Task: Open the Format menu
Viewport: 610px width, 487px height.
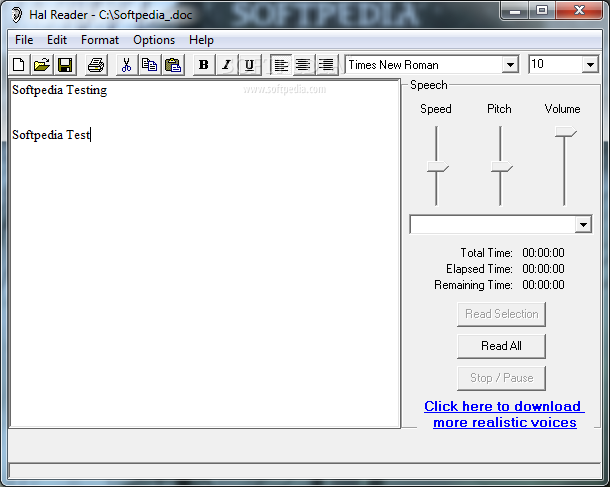Action: 100,40
